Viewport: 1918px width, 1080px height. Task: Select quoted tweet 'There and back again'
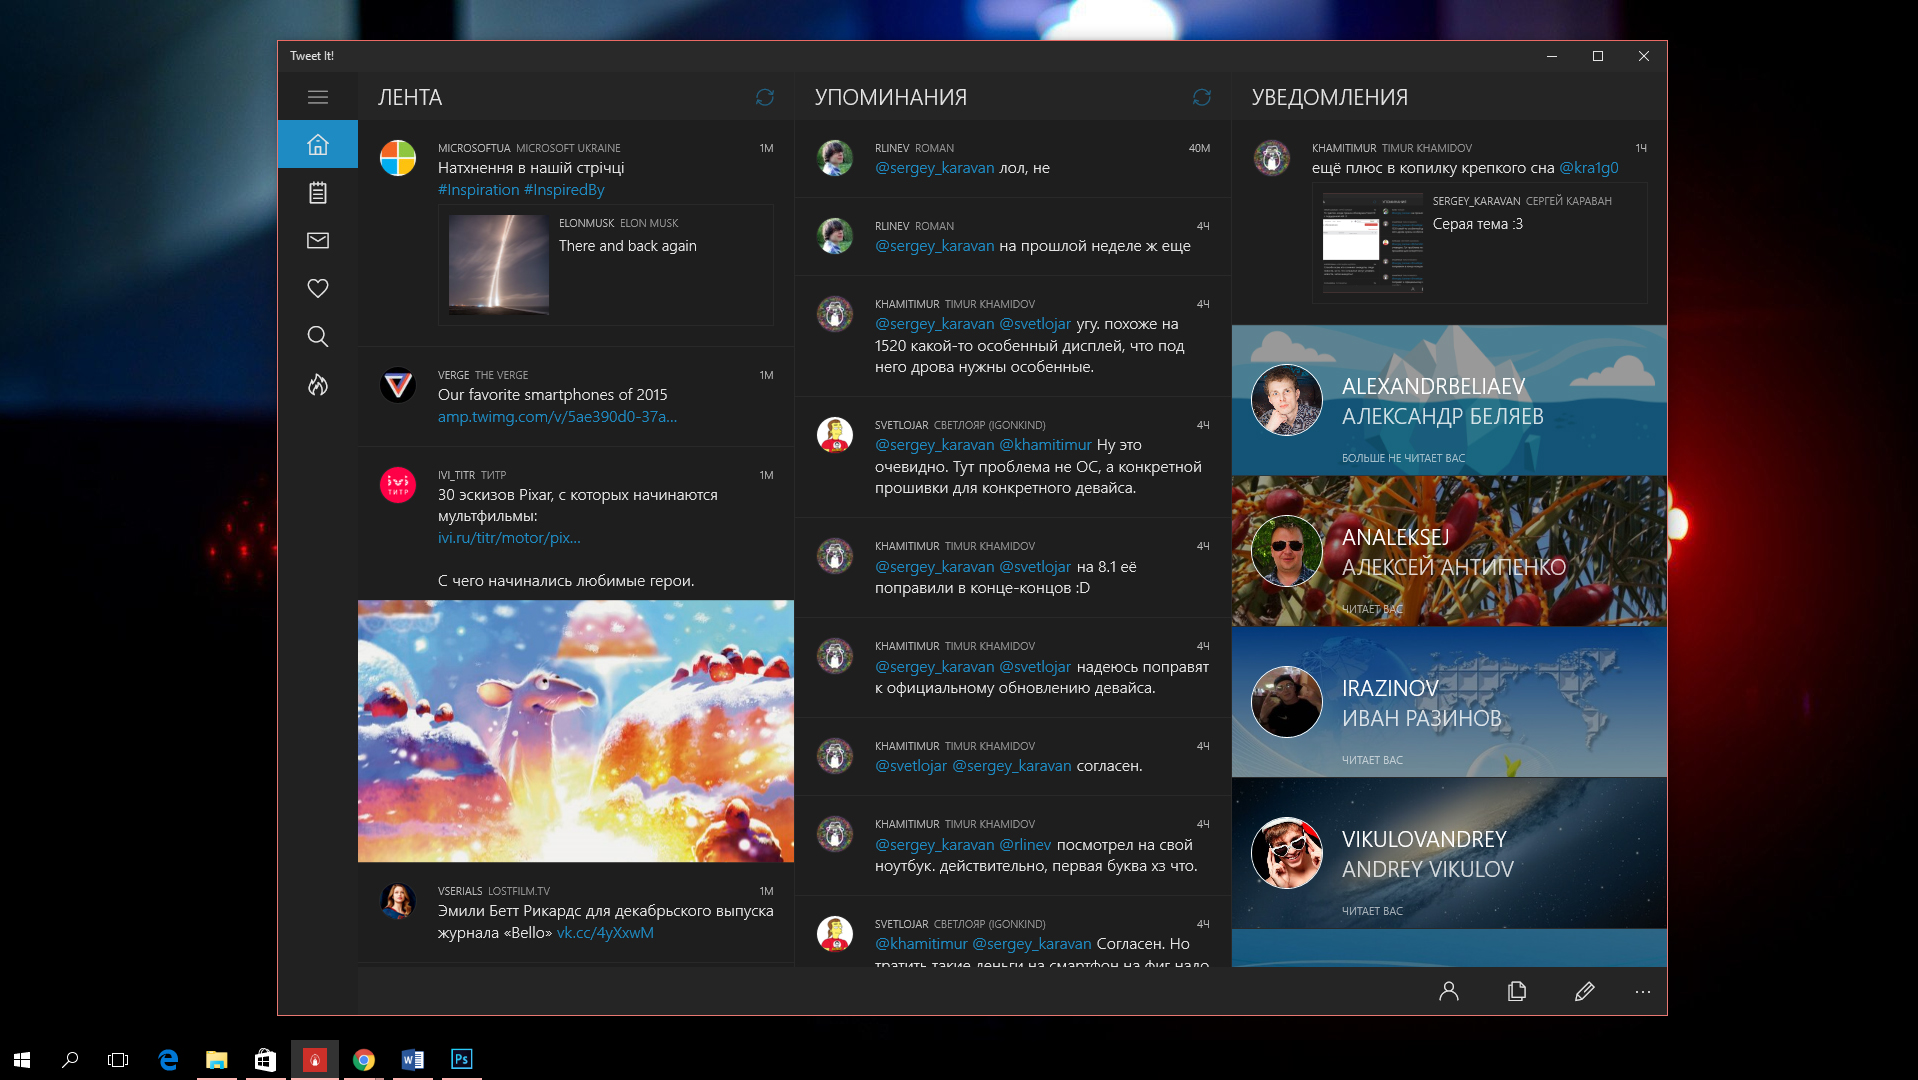click(x=606, y=265)
